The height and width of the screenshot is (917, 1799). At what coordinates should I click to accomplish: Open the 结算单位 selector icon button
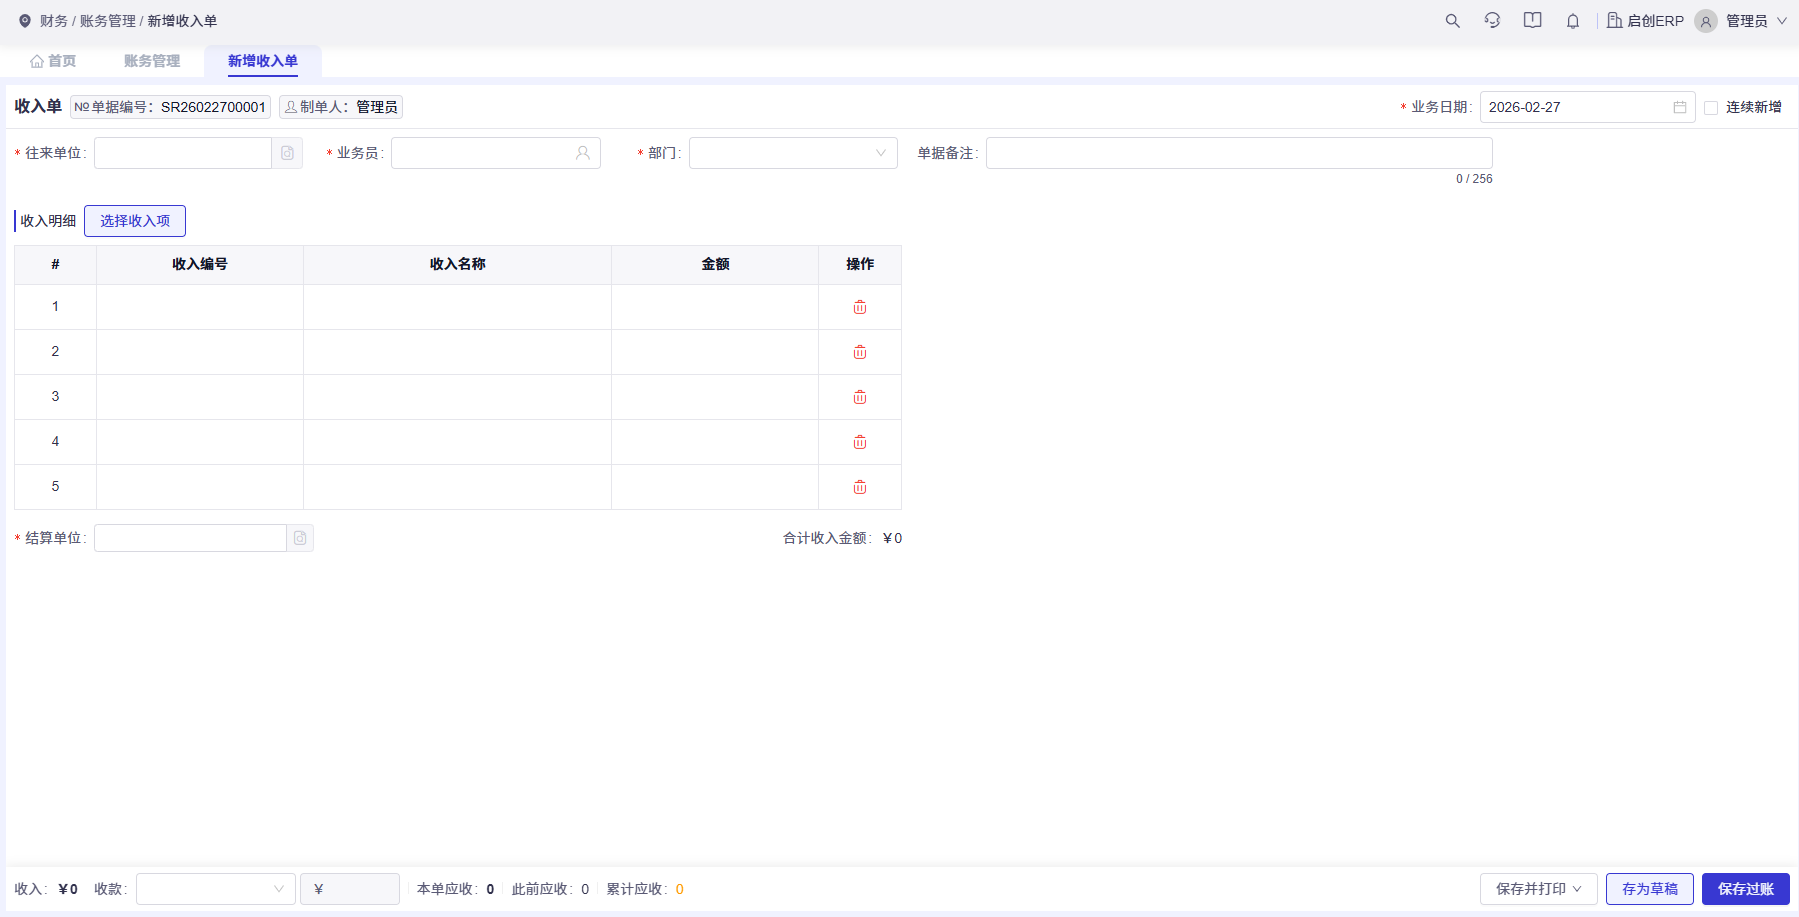tap(300, 538)
